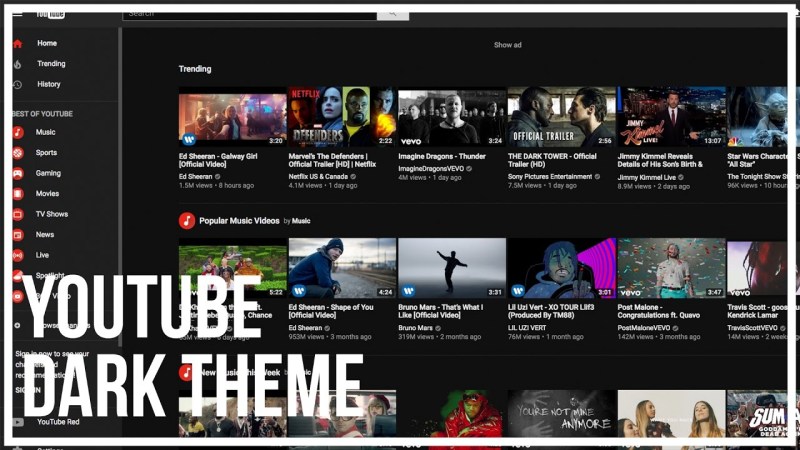
Task: Play the Ed Sheeran Galway Girl thumbnail
Action: 233,116
